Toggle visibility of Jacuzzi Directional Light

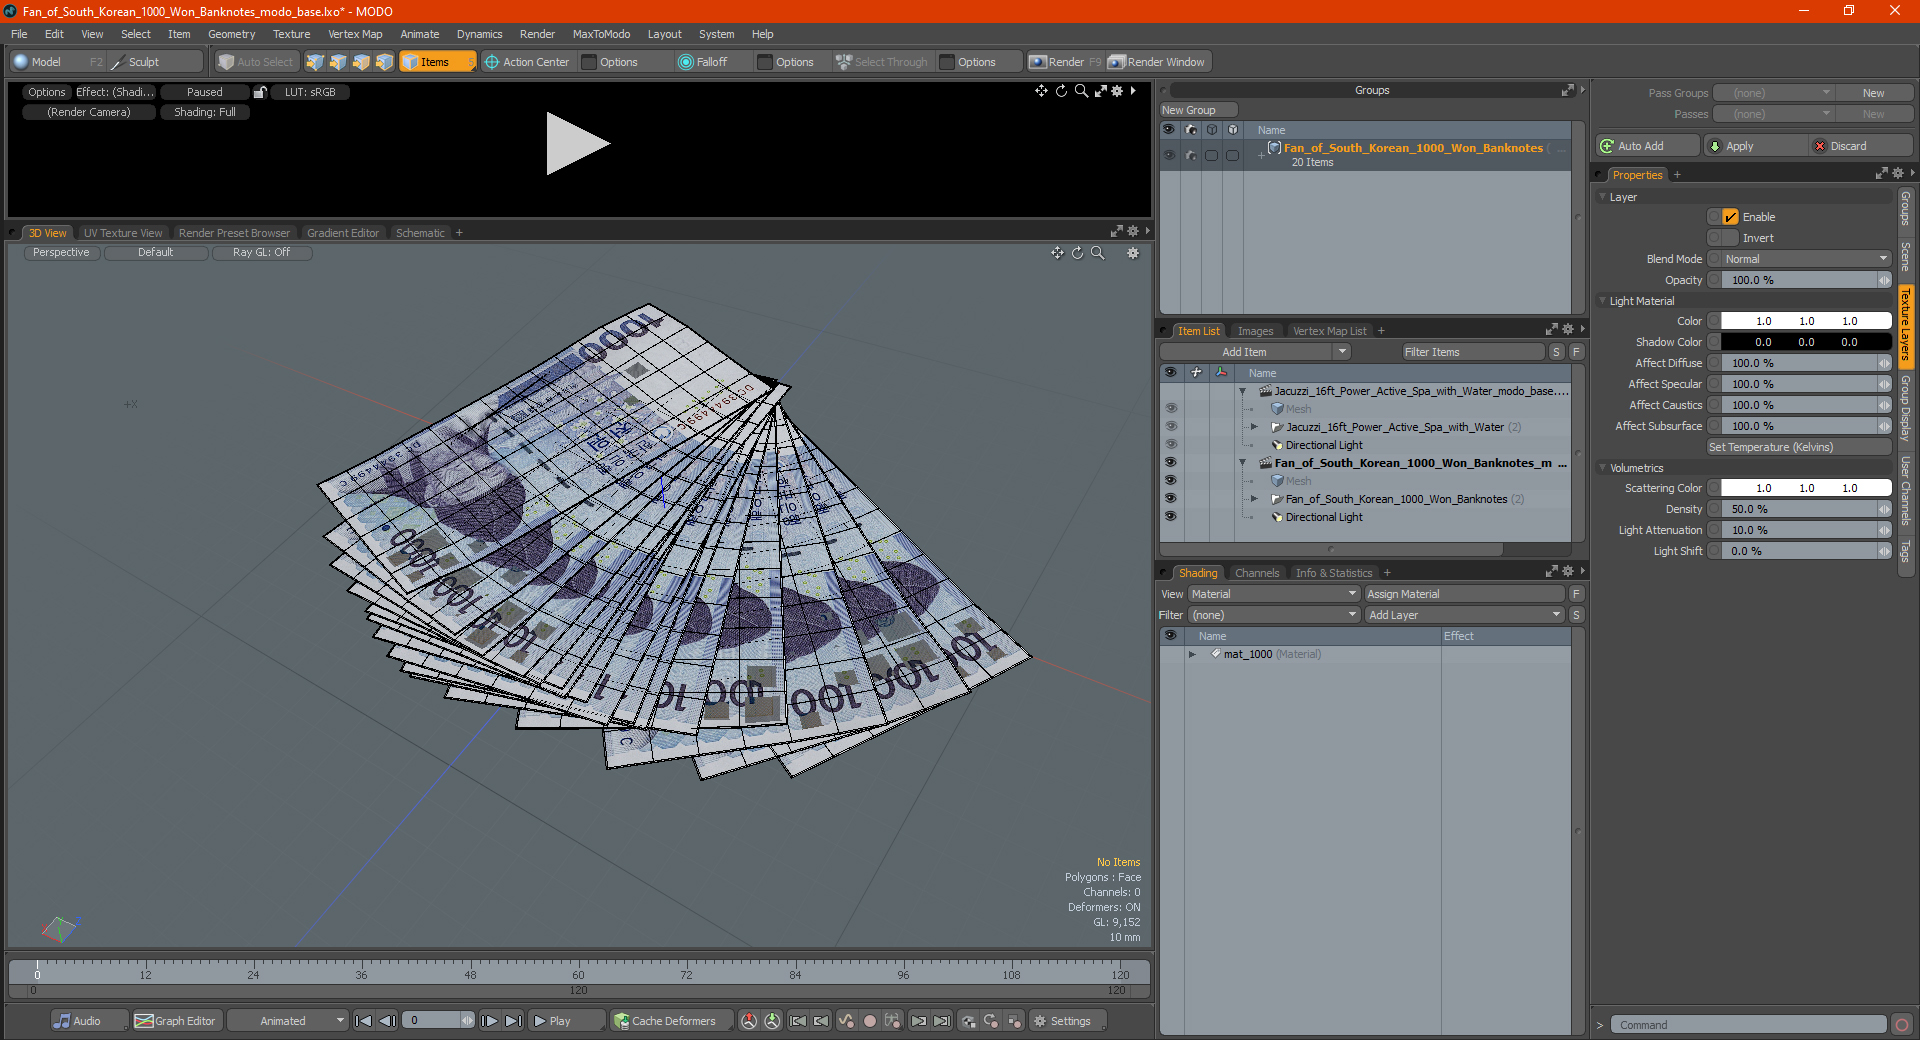click(x=1171, y=445)
